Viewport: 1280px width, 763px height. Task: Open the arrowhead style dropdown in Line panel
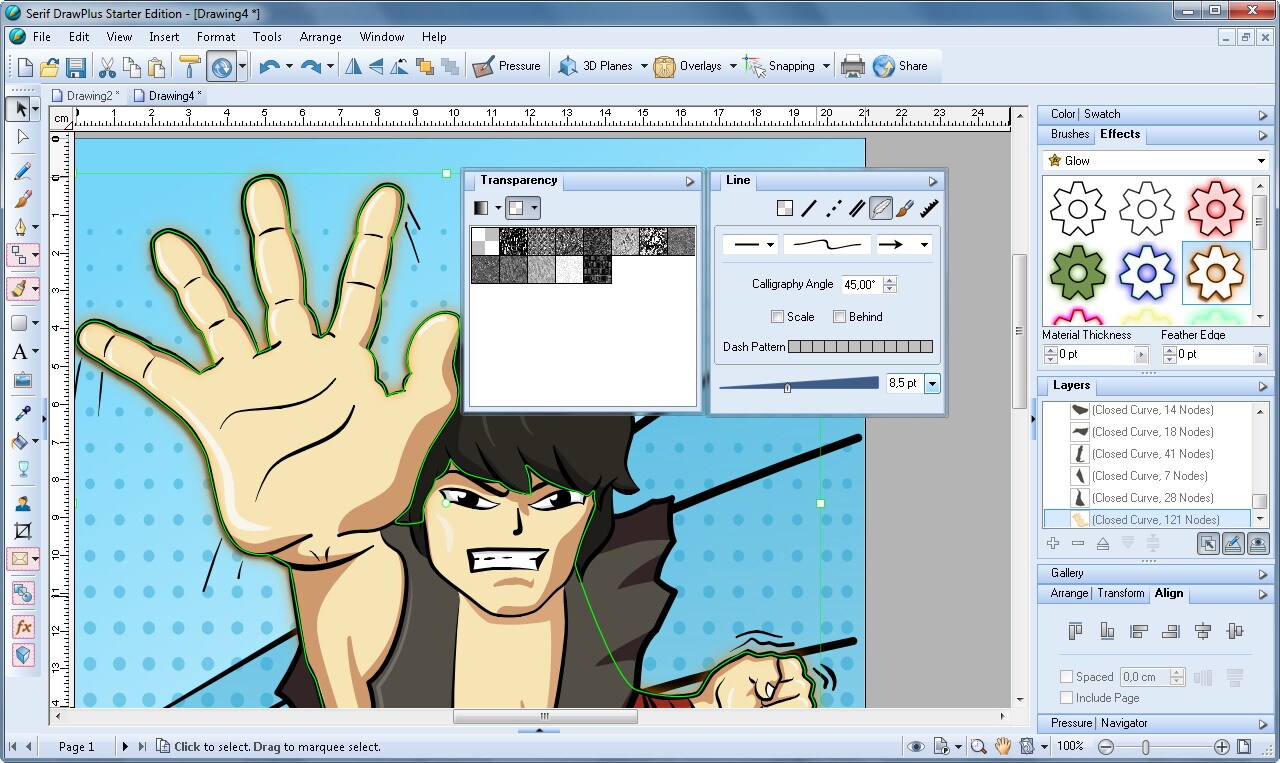click(924, 244)
